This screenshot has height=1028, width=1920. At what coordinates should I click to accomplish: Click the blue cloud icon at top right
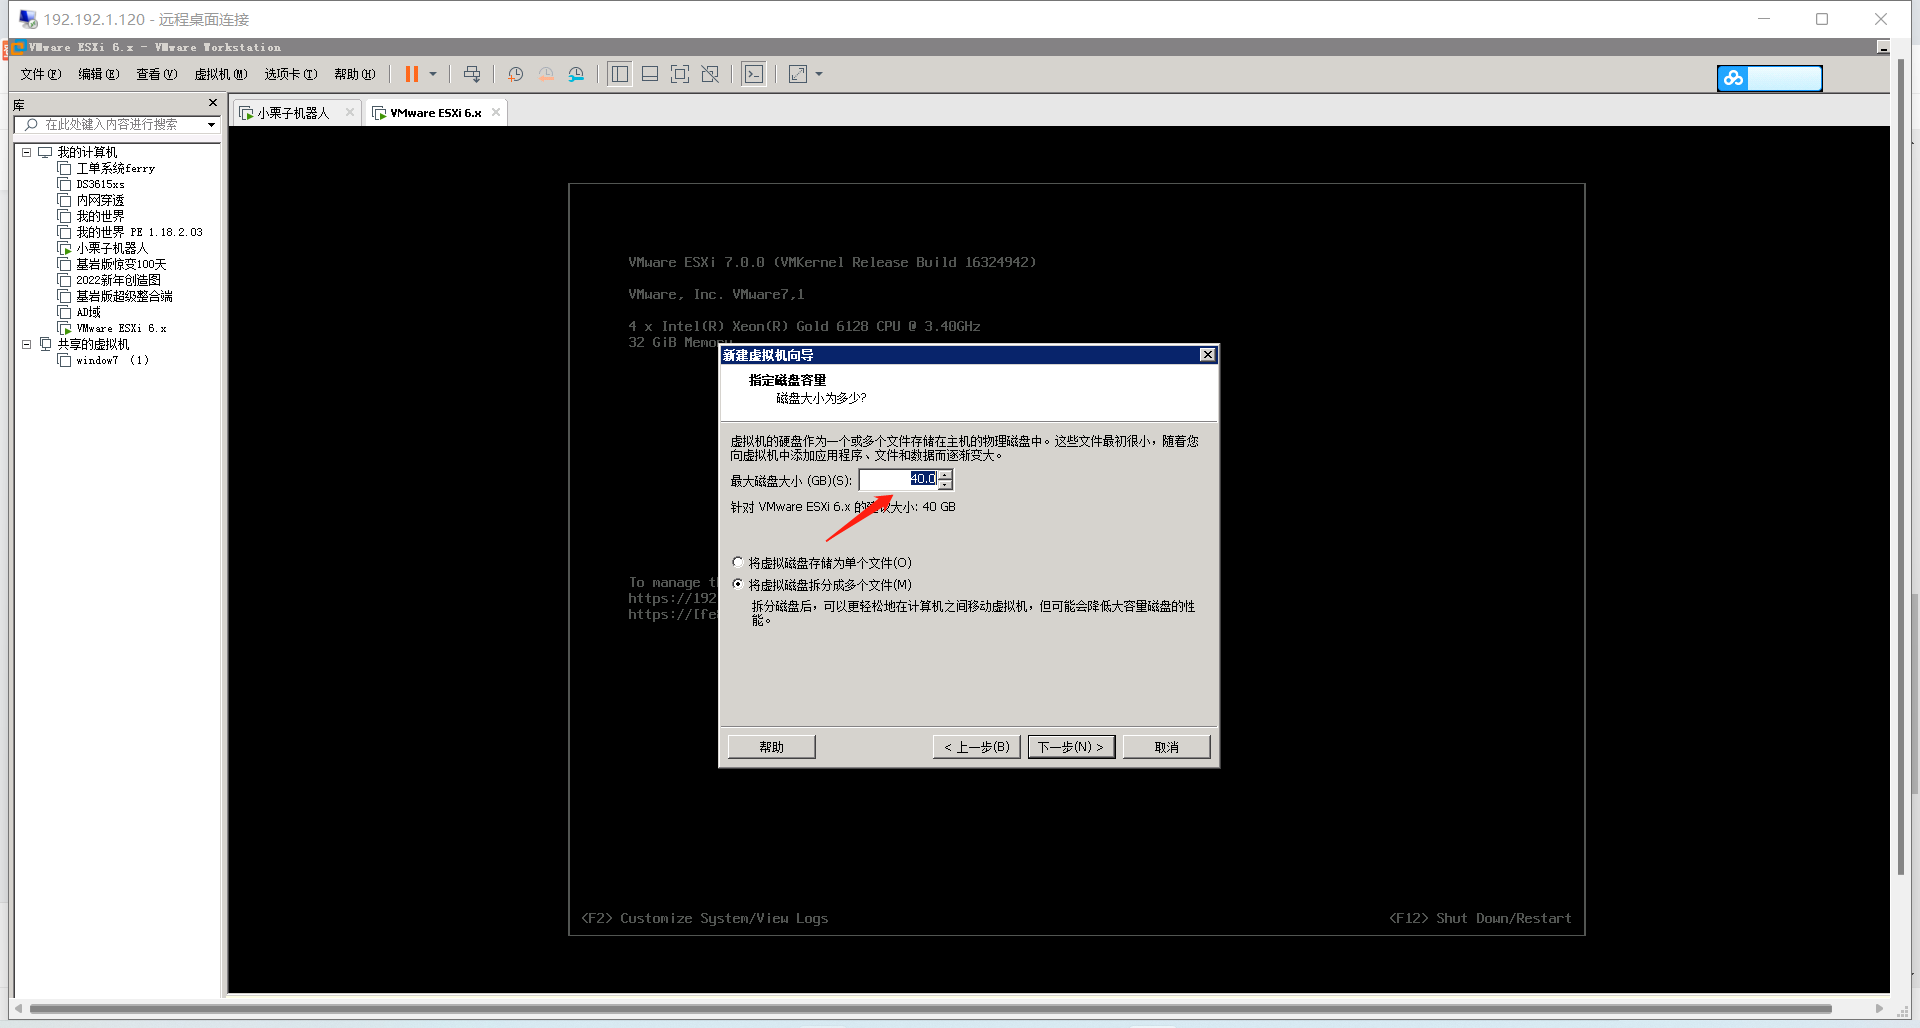click(1733, 78)
